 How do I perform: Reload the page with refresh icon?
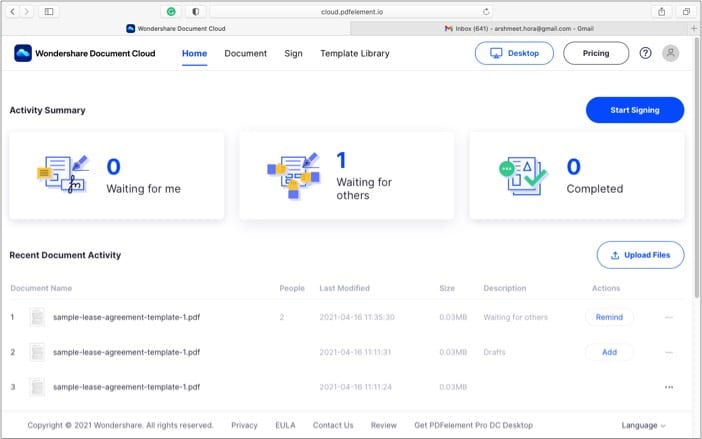[486, 12]
